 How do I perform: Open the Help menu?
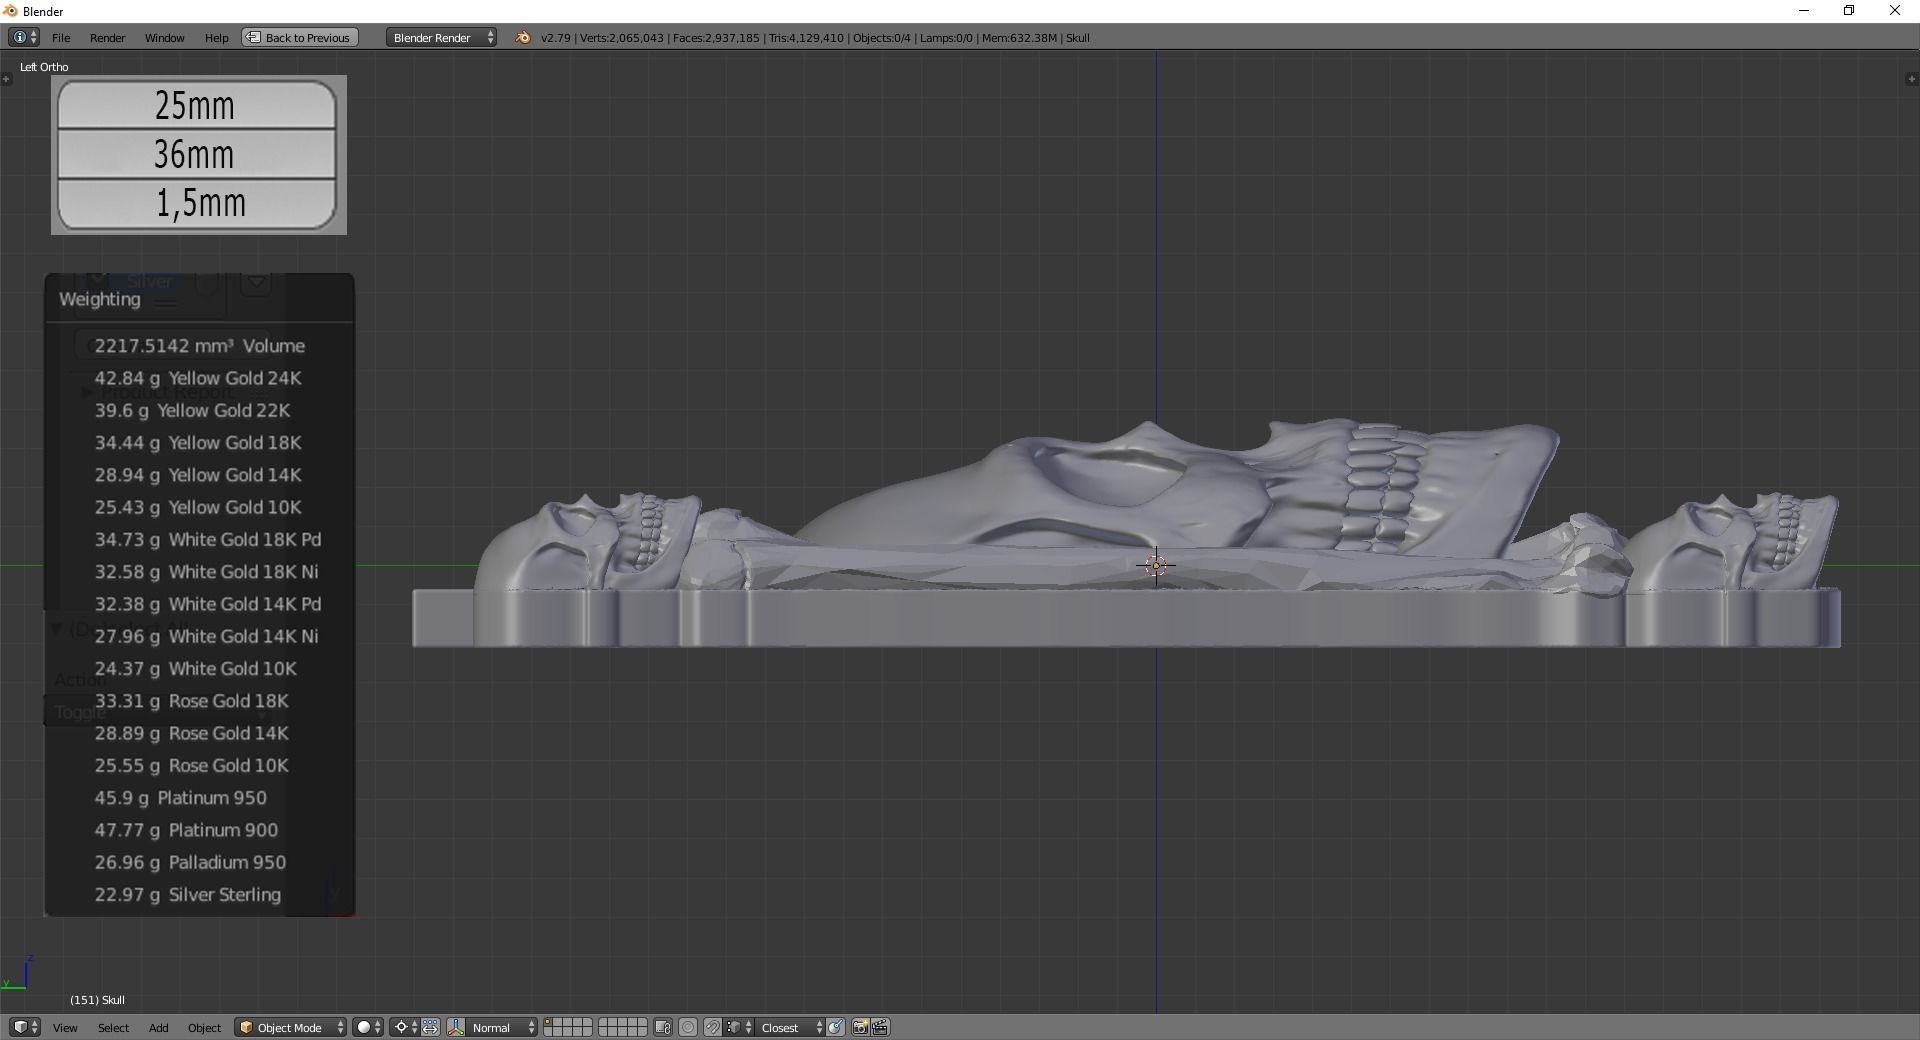click(216, 37)
